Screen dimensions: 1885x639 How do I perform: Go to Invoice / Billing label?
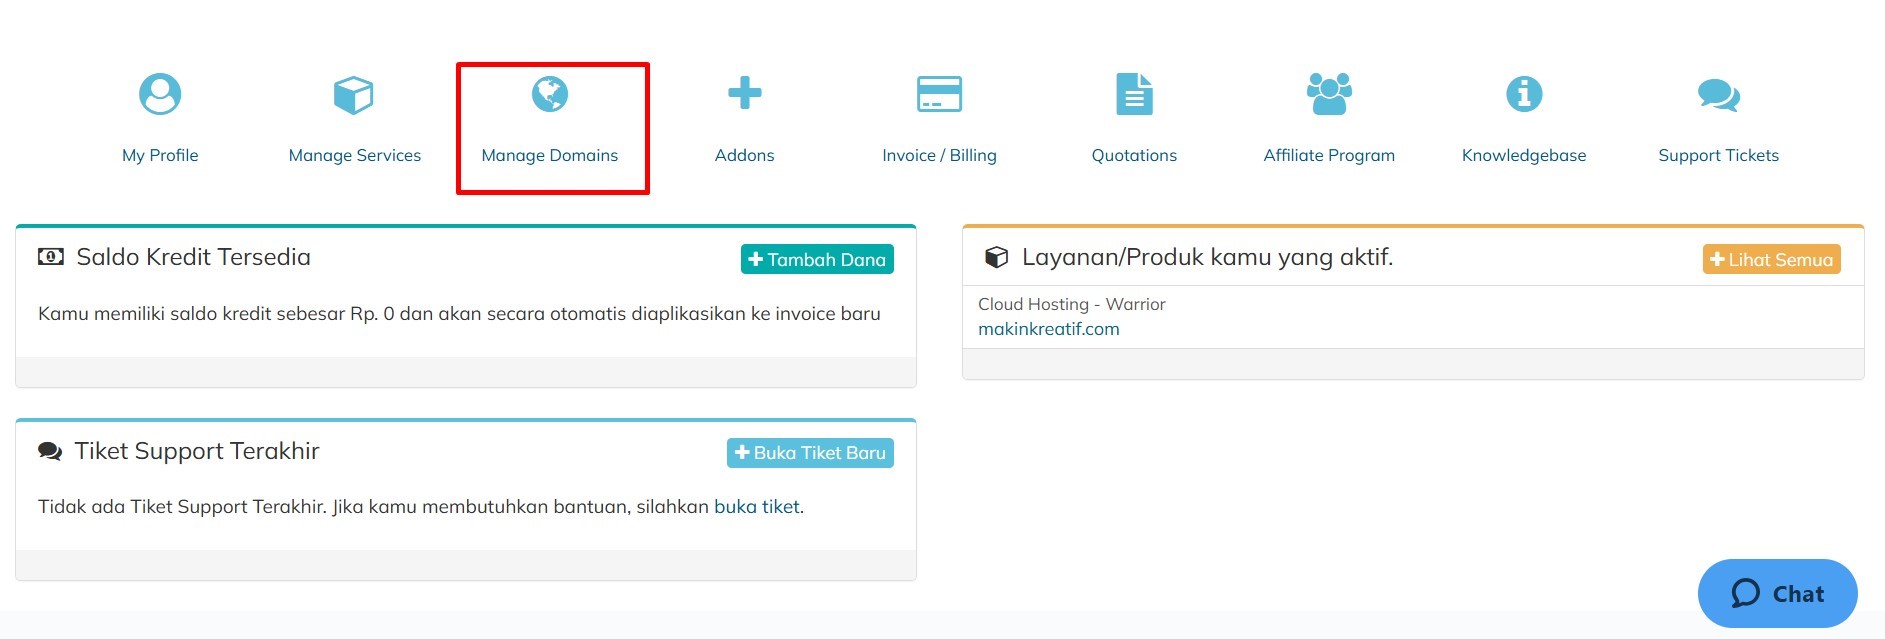coord(939,155)
